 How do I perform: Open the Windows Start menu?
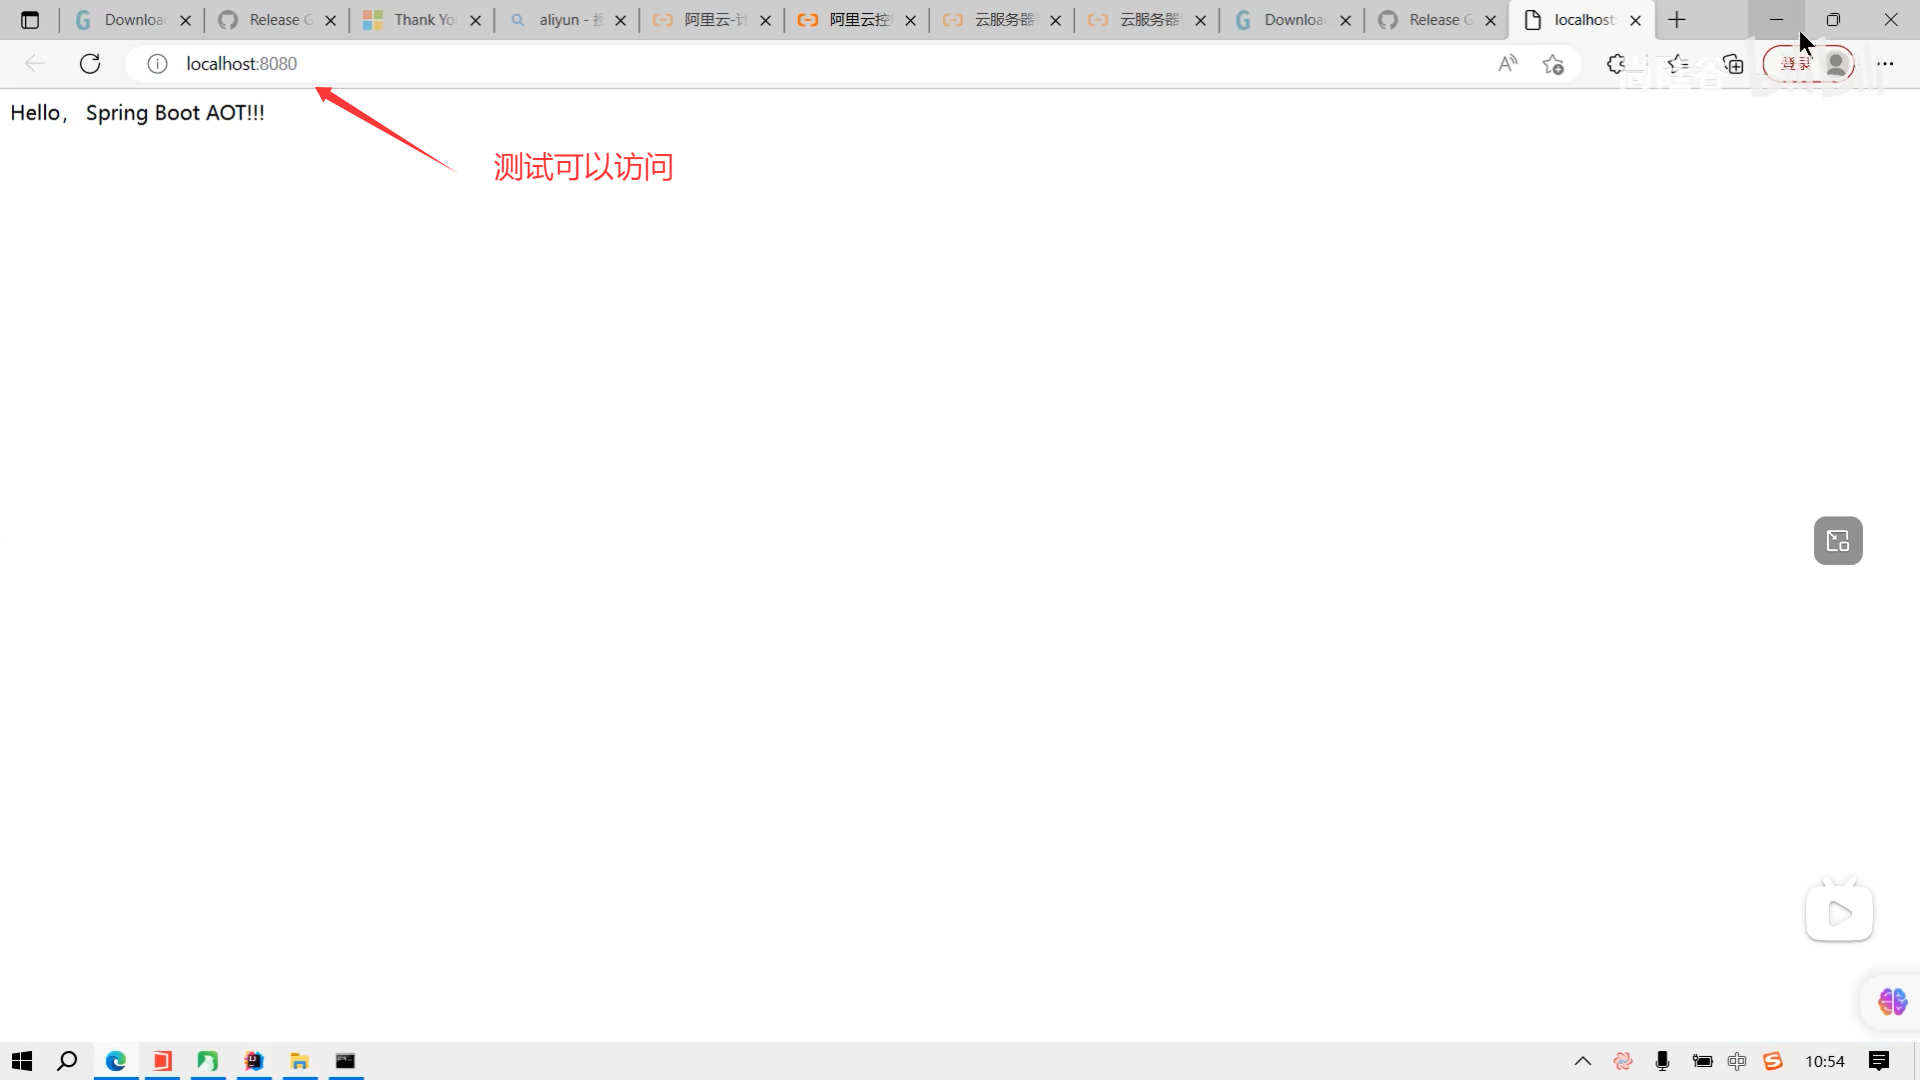(x=22, y=1061)
